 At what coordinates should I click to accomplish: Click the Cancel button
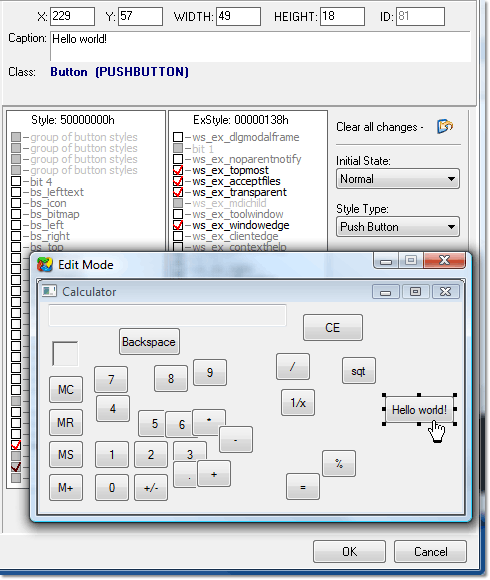coord(430,552)
